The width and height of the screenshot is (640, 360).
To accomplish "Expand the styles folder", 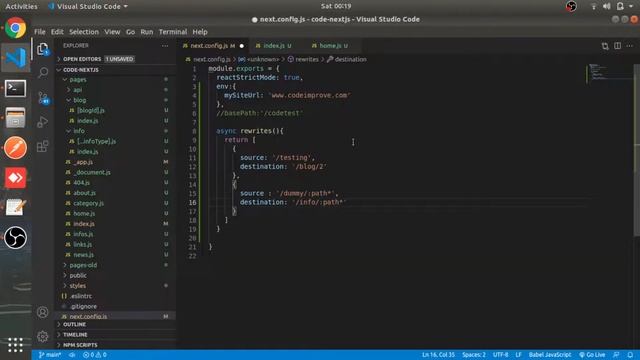I will tap(116, 286).
